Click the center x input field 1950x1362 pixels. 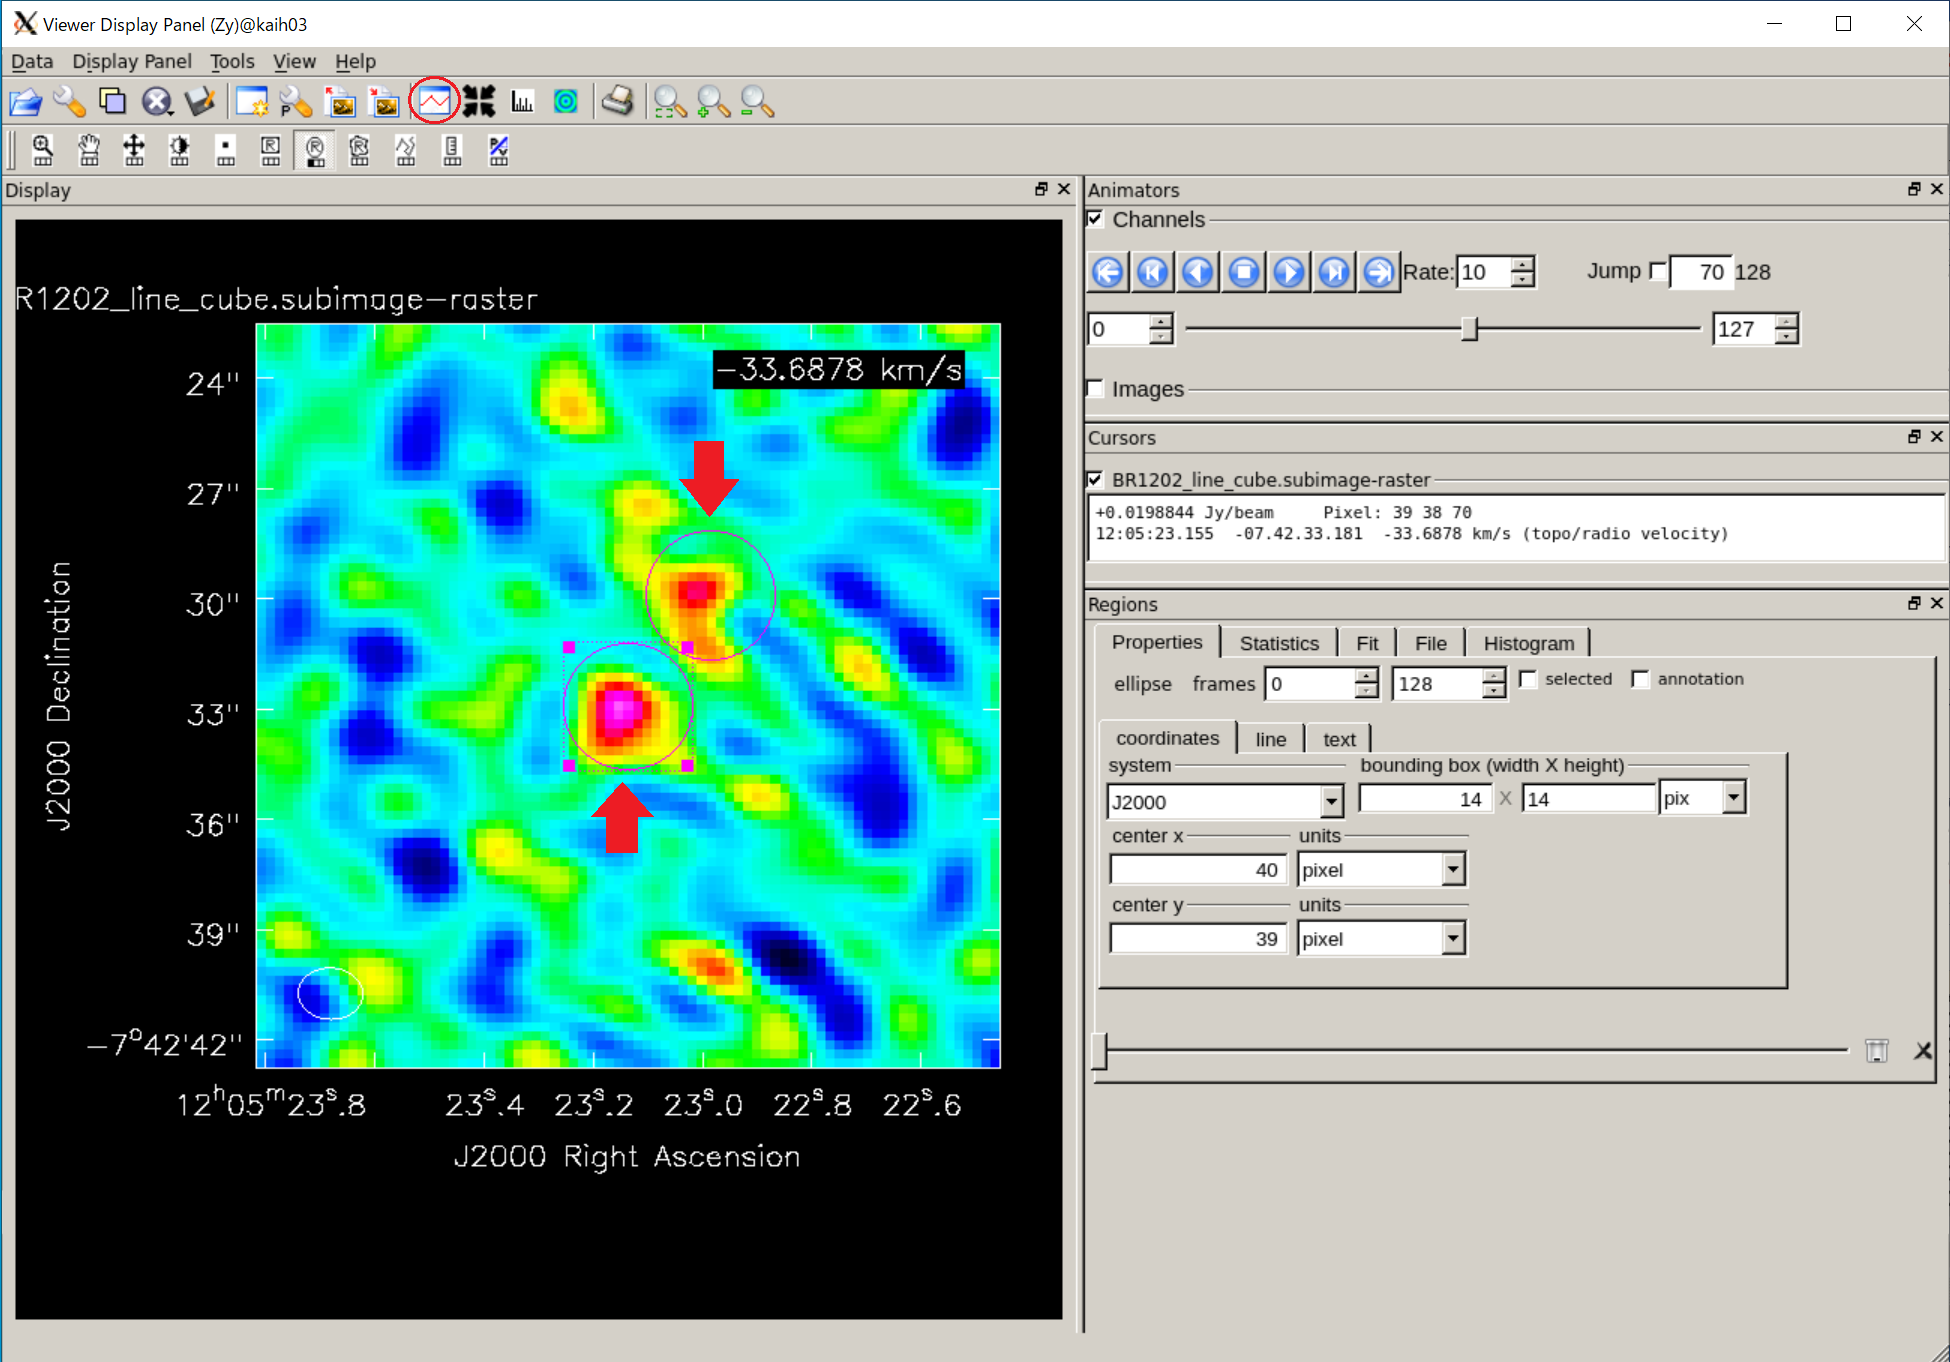(x=1197, y=869)
